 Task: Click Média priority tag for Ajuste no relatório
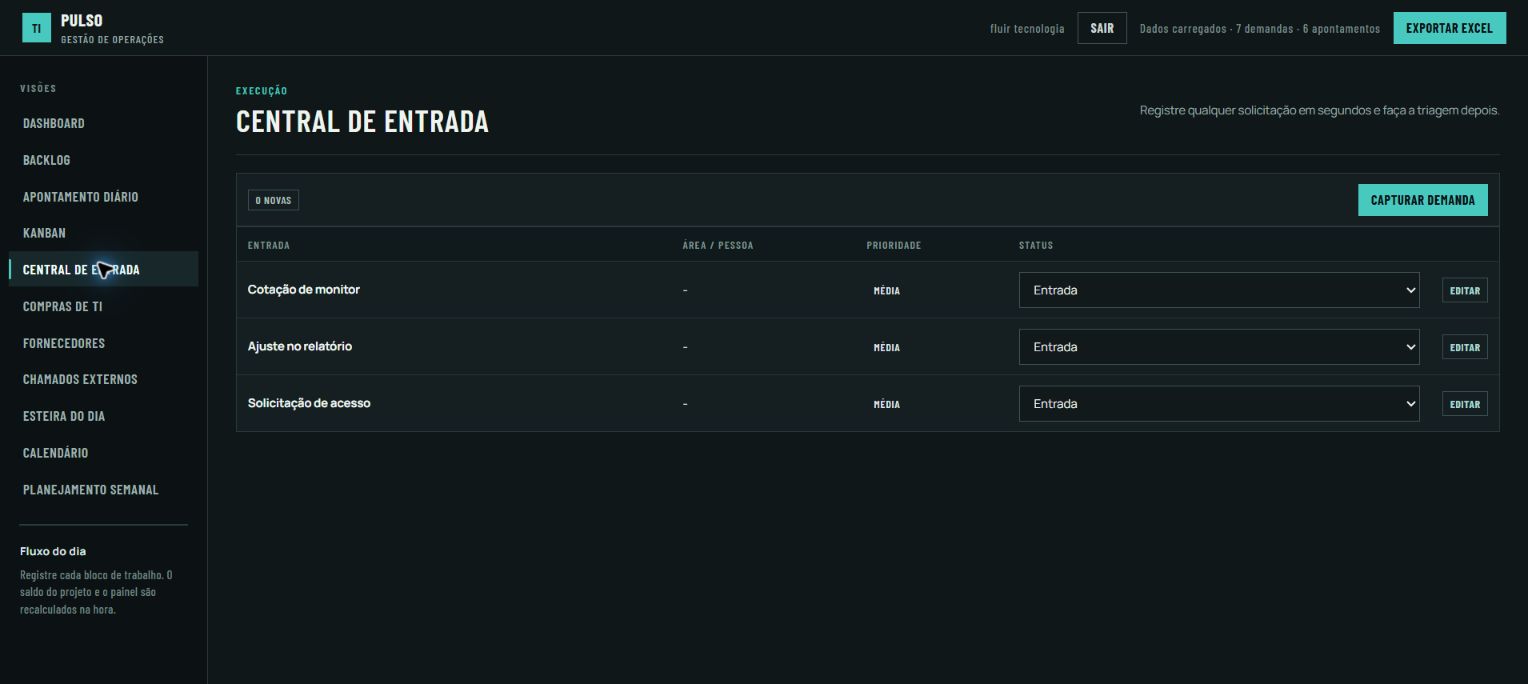click(887, 348)
